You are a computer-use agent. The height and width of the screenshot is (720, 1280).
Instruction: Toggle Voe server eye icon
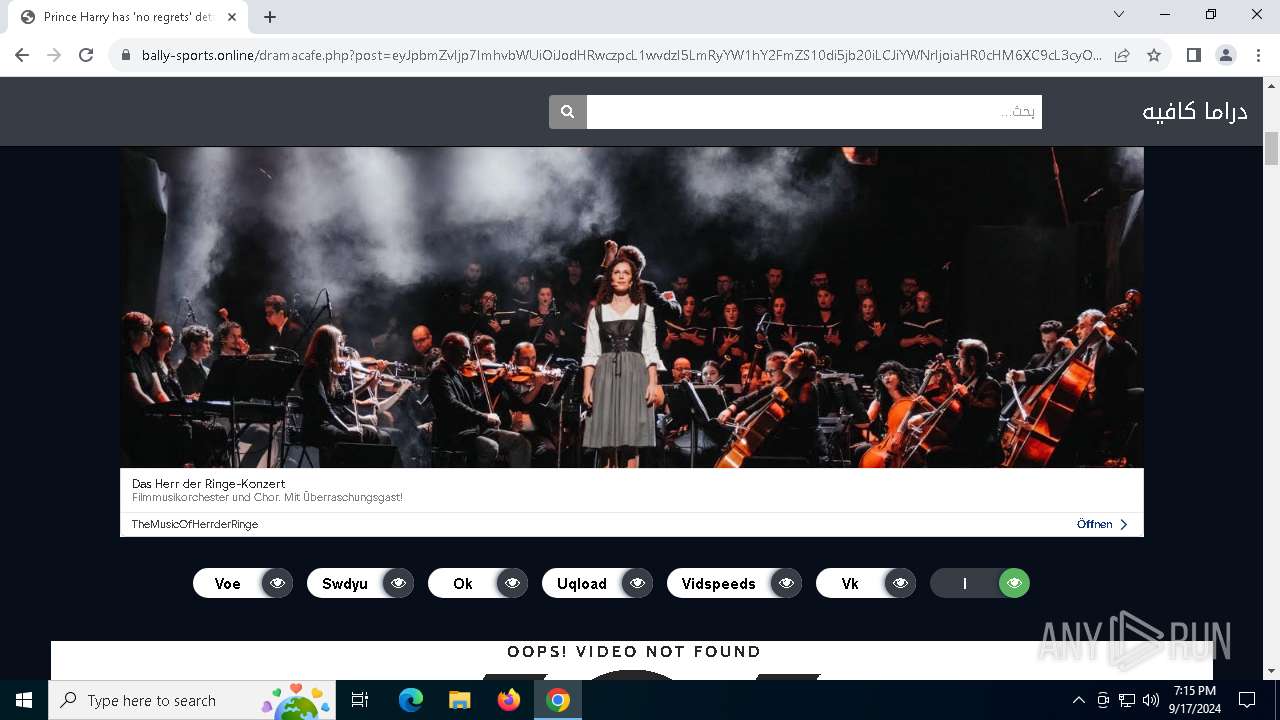point(277,583)
